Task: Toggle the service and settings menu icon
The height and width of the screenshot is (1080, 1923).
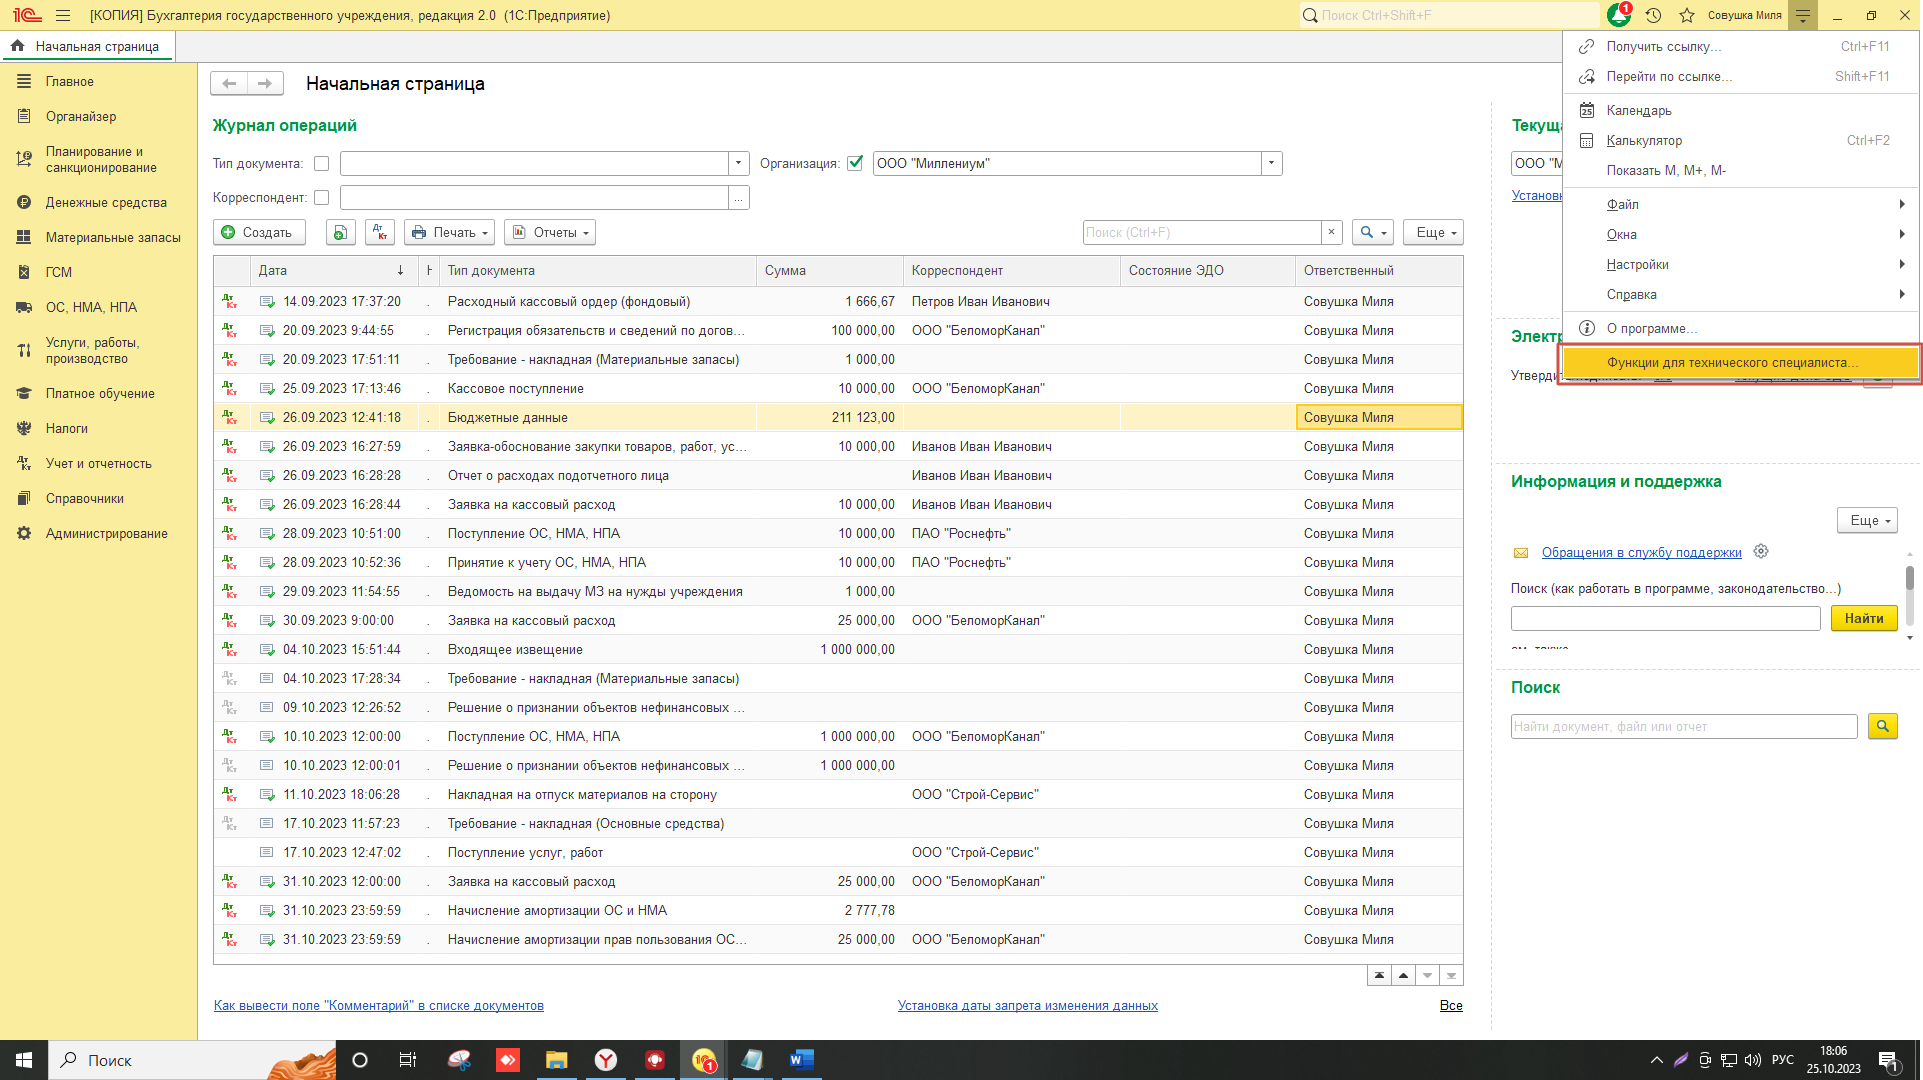Action: [1803, 15]
